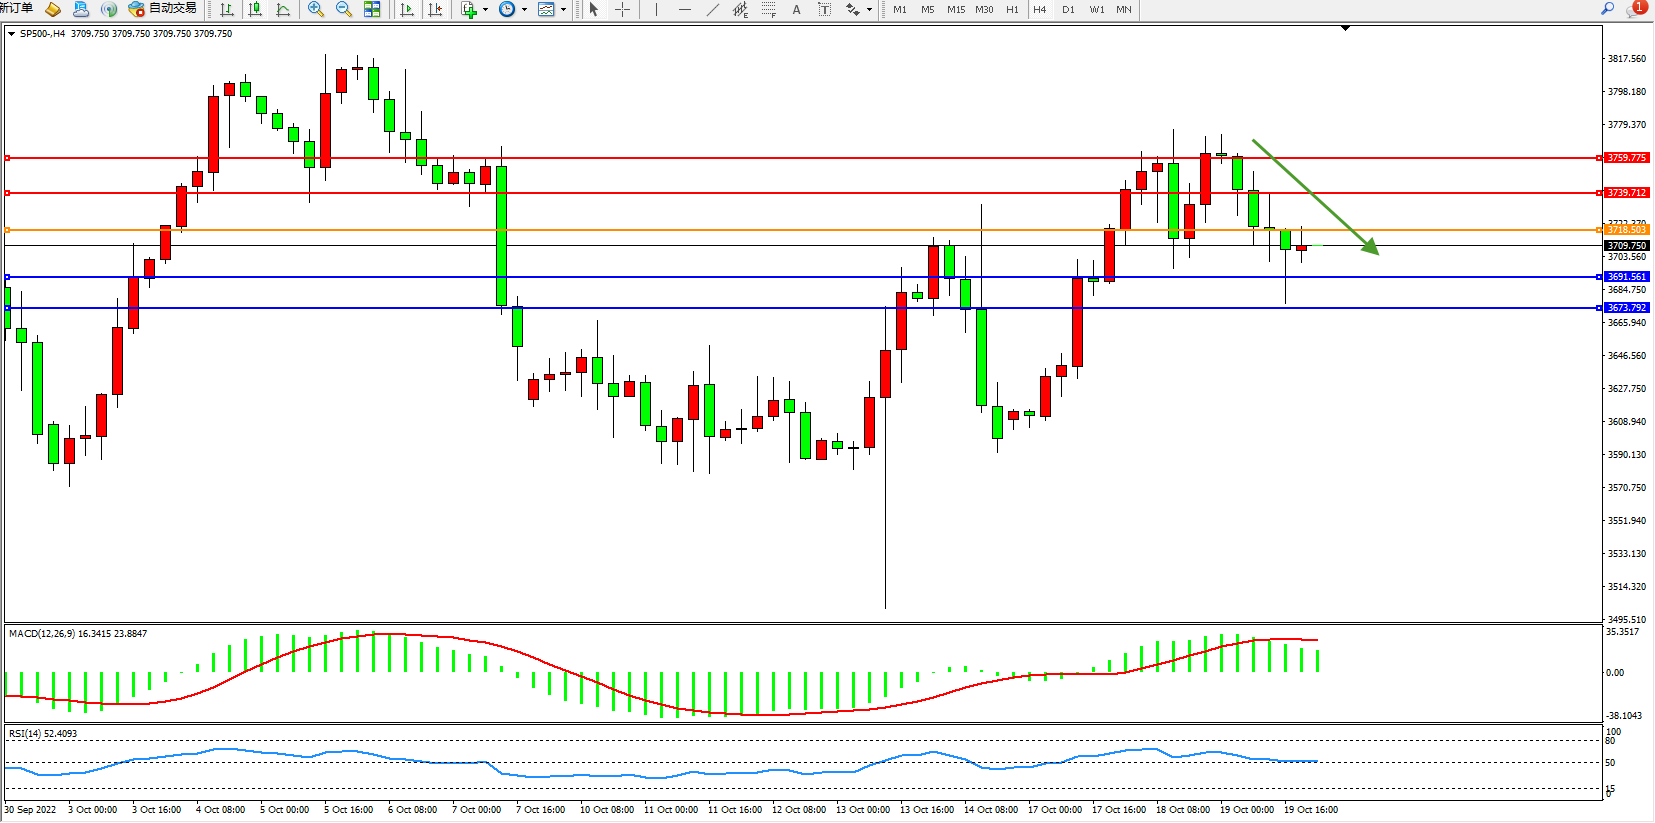The width and height of the screenshot is (1655, 823).
Task: Click the 新订单 new order button
Action: [16, 8]
